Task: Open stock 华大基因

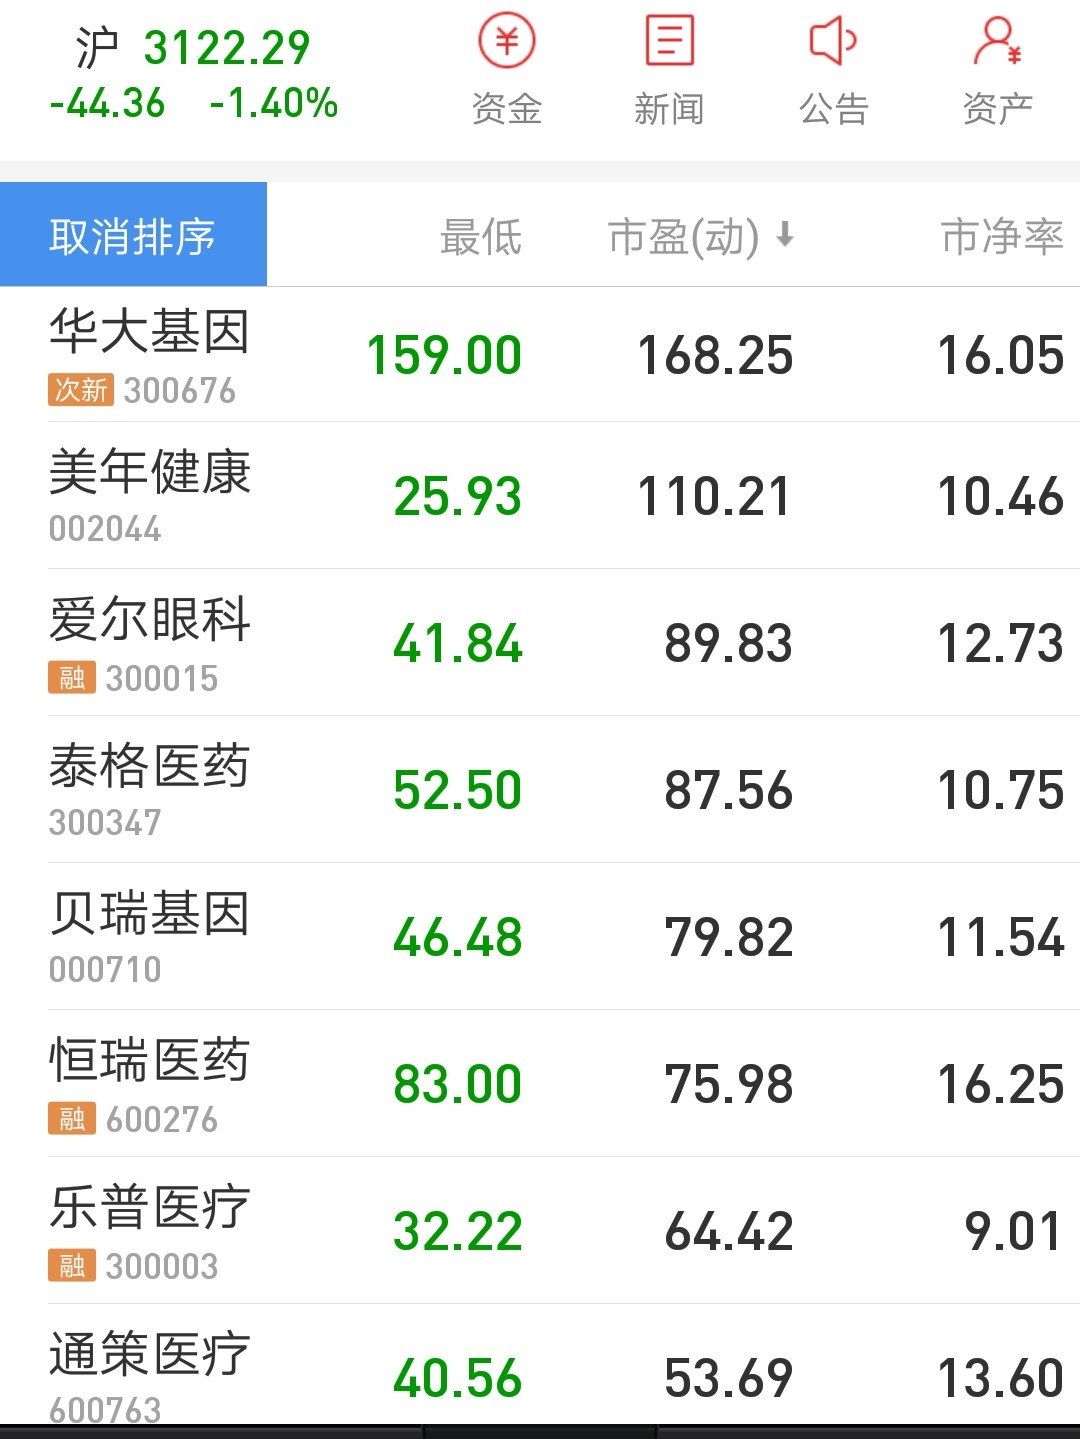Action: coord(149,331)
